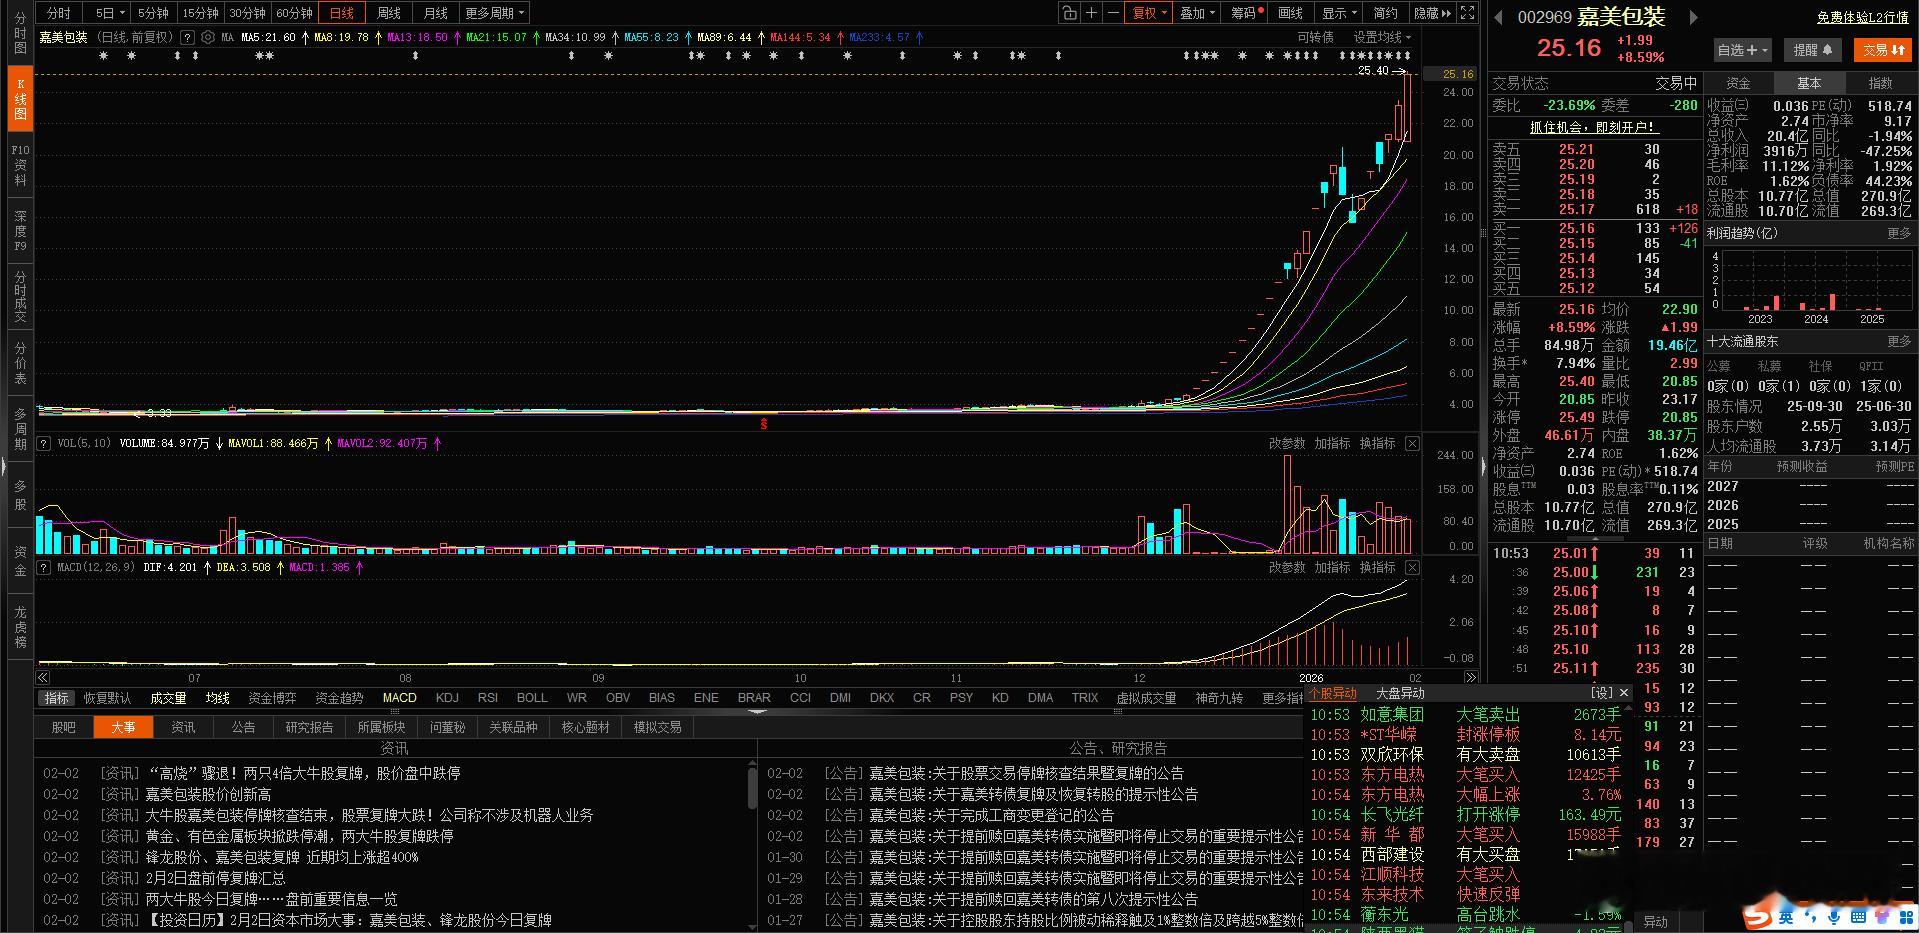
Task: Open the 深度F9 sidebar item
Action: [x=20, y=230]
